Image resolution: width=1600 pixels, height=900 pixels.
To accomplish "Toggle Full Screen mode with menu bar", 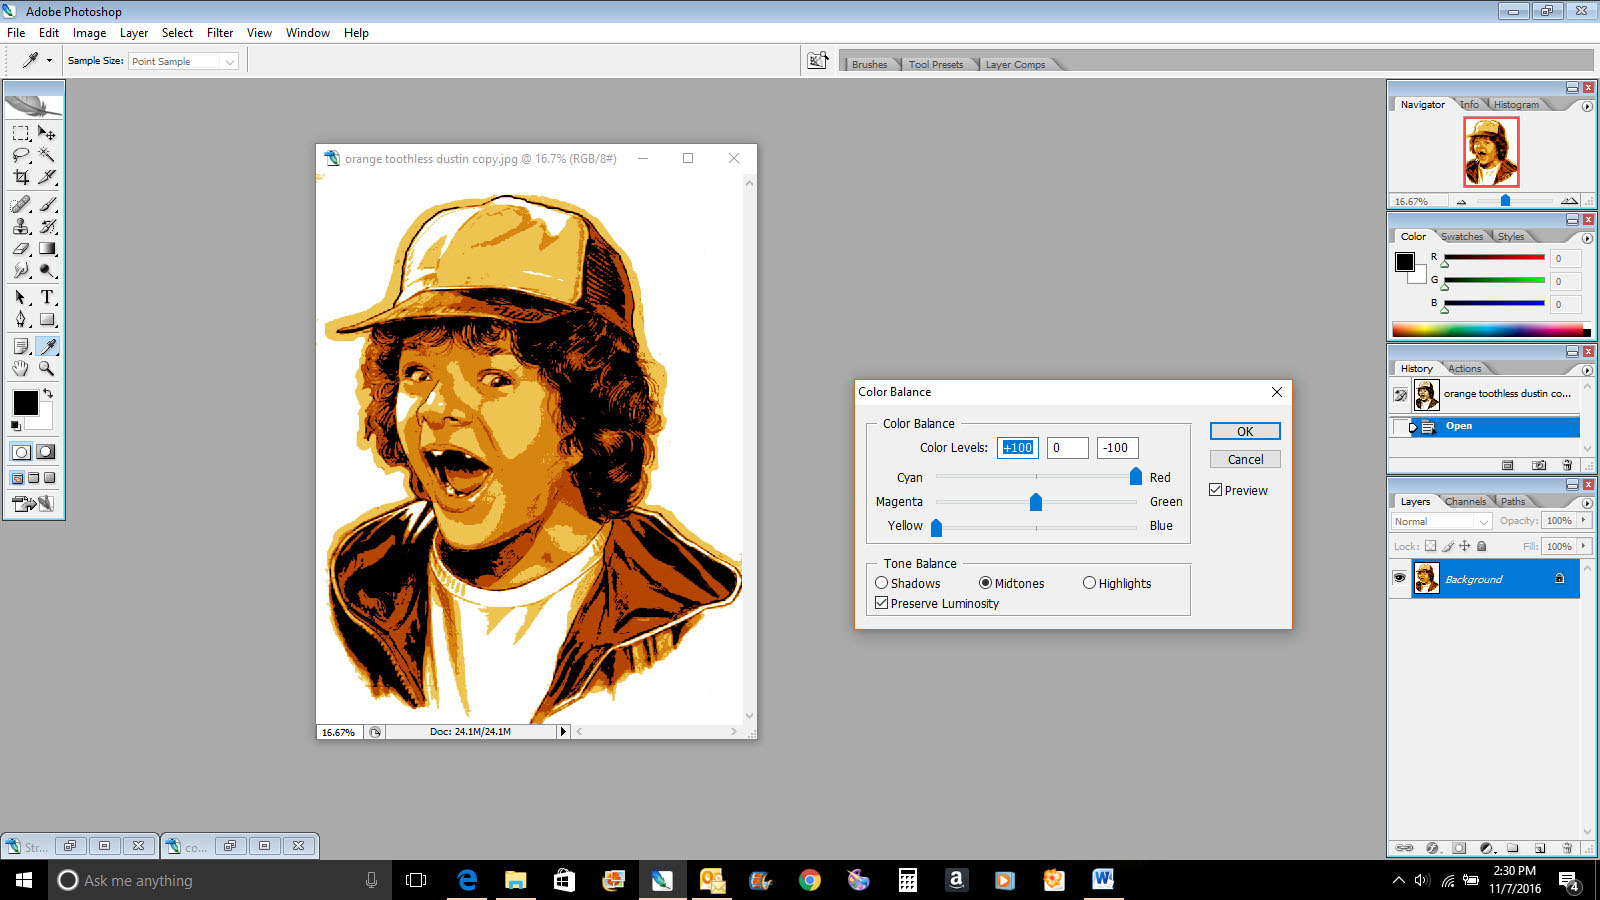I will 33,478.
